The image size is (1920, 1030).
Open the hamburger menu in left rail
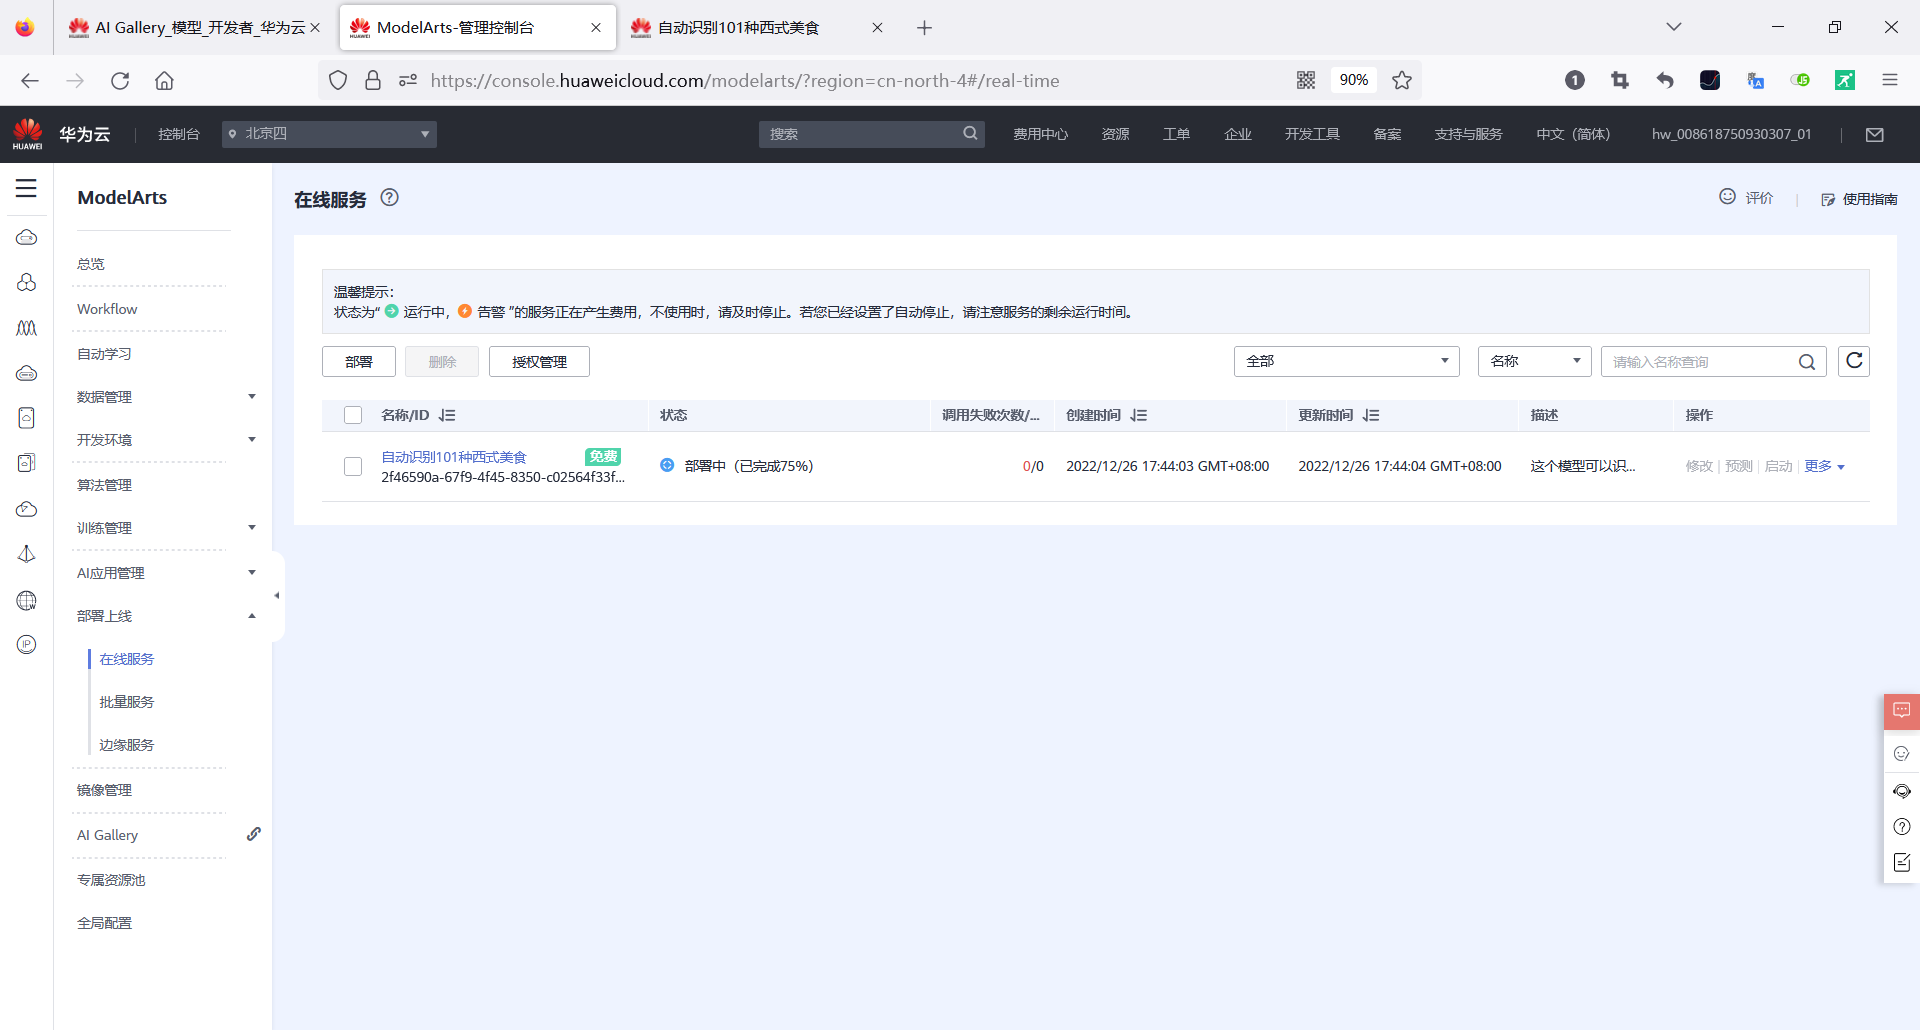coord(26,188)
